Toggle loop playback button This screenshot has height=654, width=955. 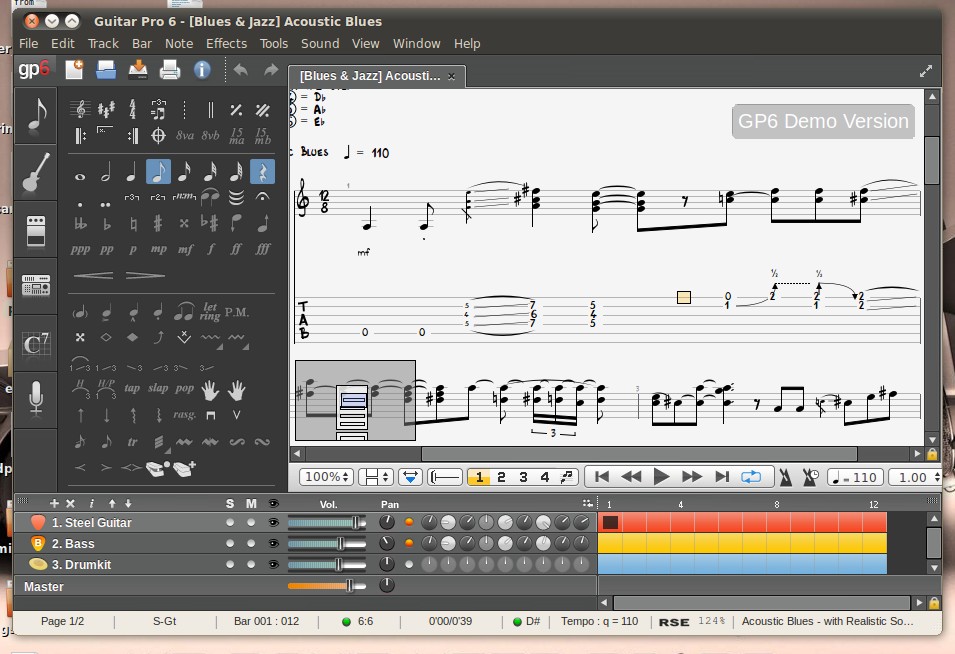click(x=751, y=477)
